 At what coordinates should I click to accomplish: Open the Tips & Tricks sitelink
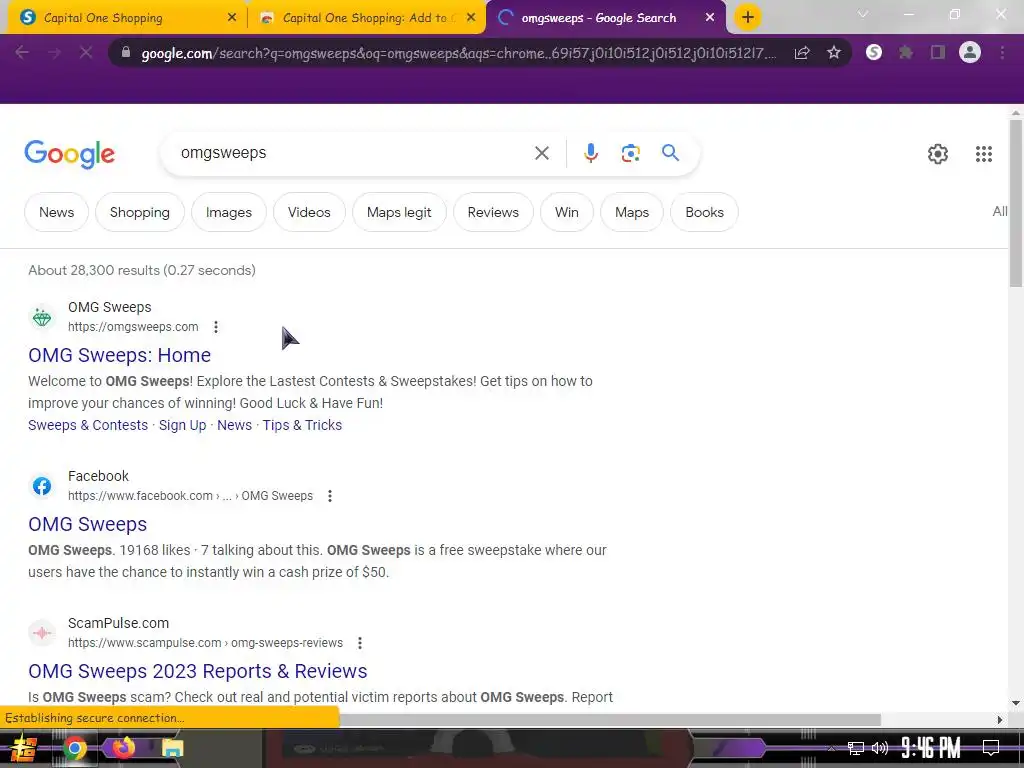pos(302,425)
